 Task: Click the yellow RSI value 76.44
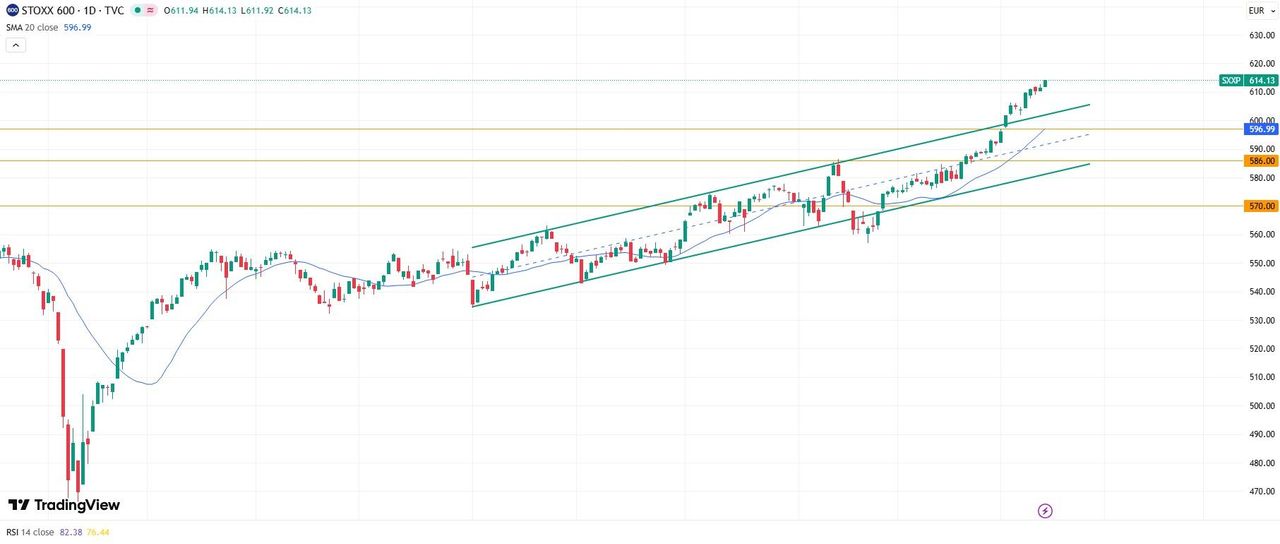click(x=98, y=533)
